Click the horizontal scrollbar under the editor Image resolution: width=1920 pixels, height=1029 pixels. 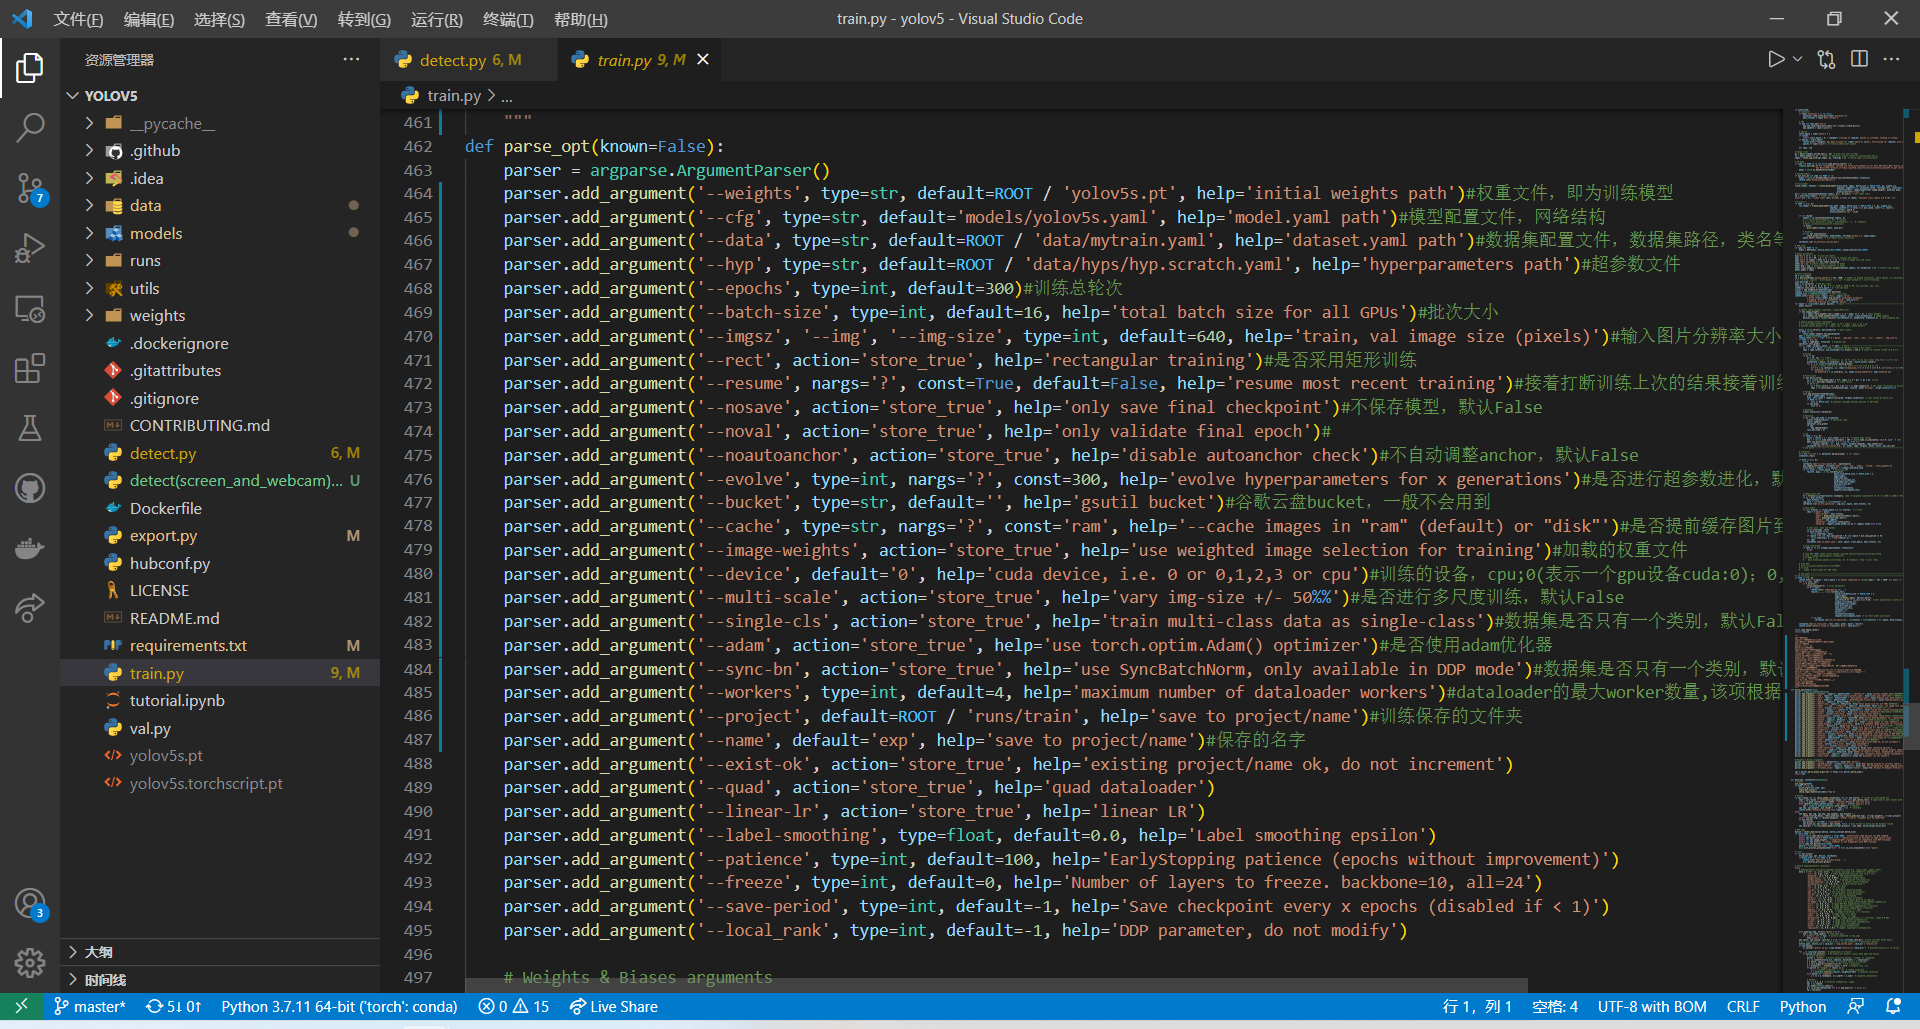tap(996, 985)
